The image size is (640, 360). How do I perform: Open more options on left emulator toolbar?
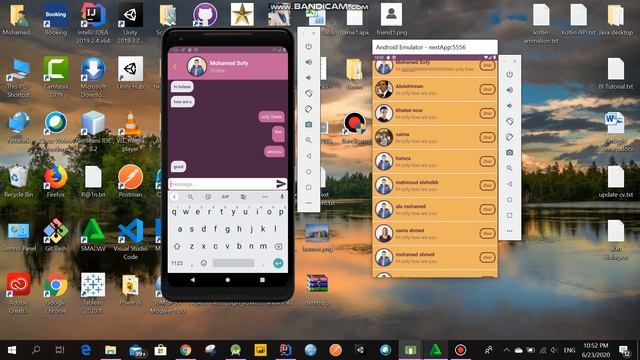309,203
